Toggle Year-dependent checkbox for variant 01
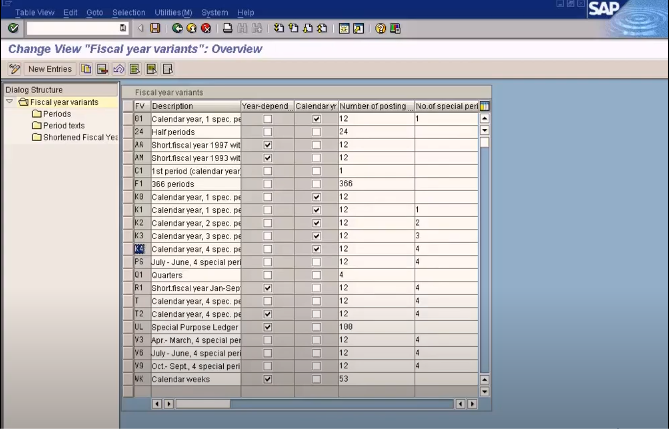669x429 pixels. [x=268, y=119]
